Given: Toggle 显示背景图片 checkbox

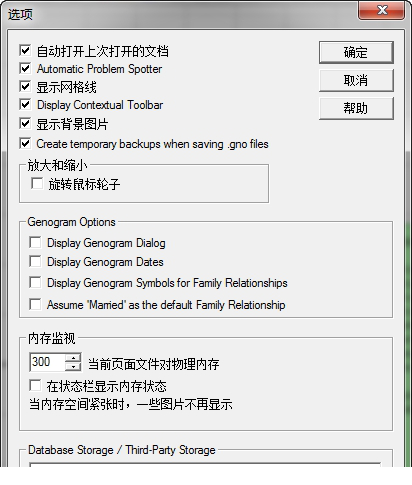Looking at the screenshot, I should point(25,124).
